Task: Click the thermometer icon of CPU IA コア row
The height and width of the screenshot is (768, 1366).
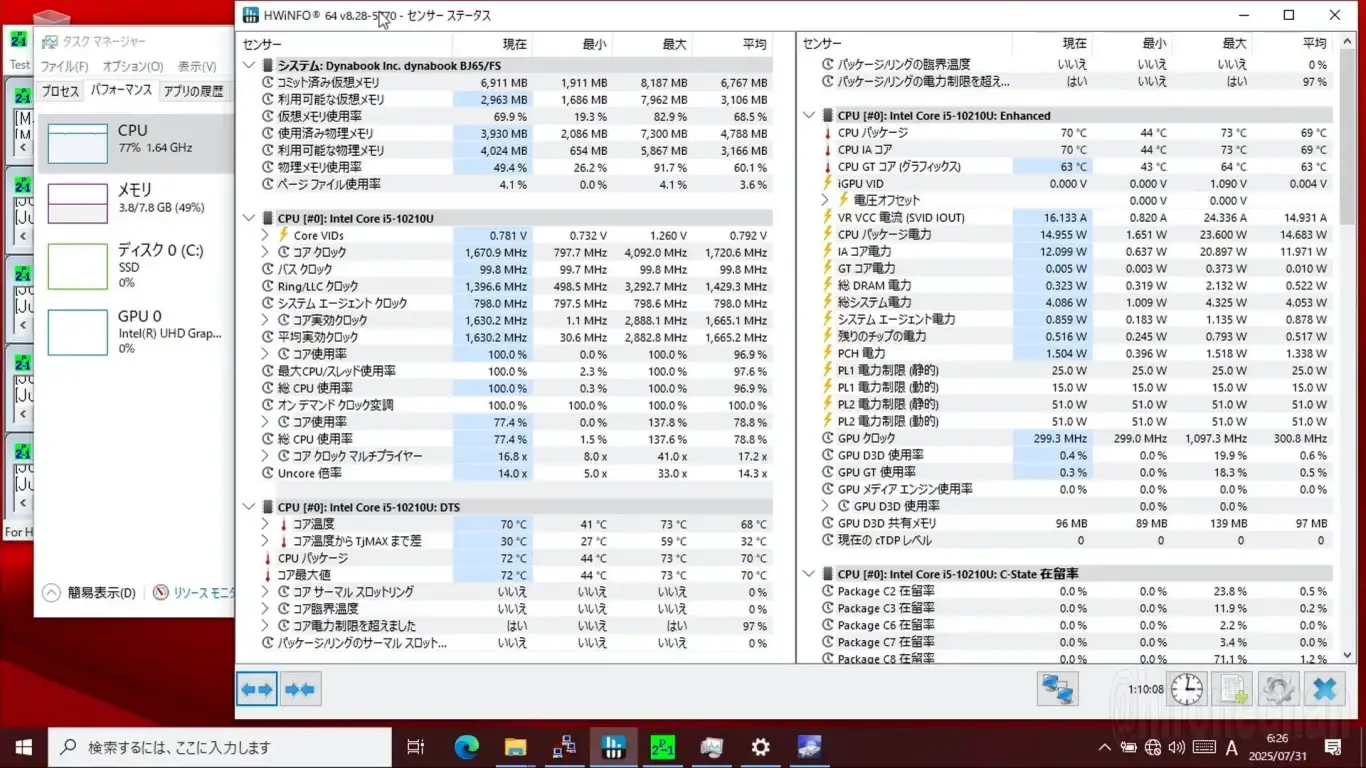Action: [827, 150]
